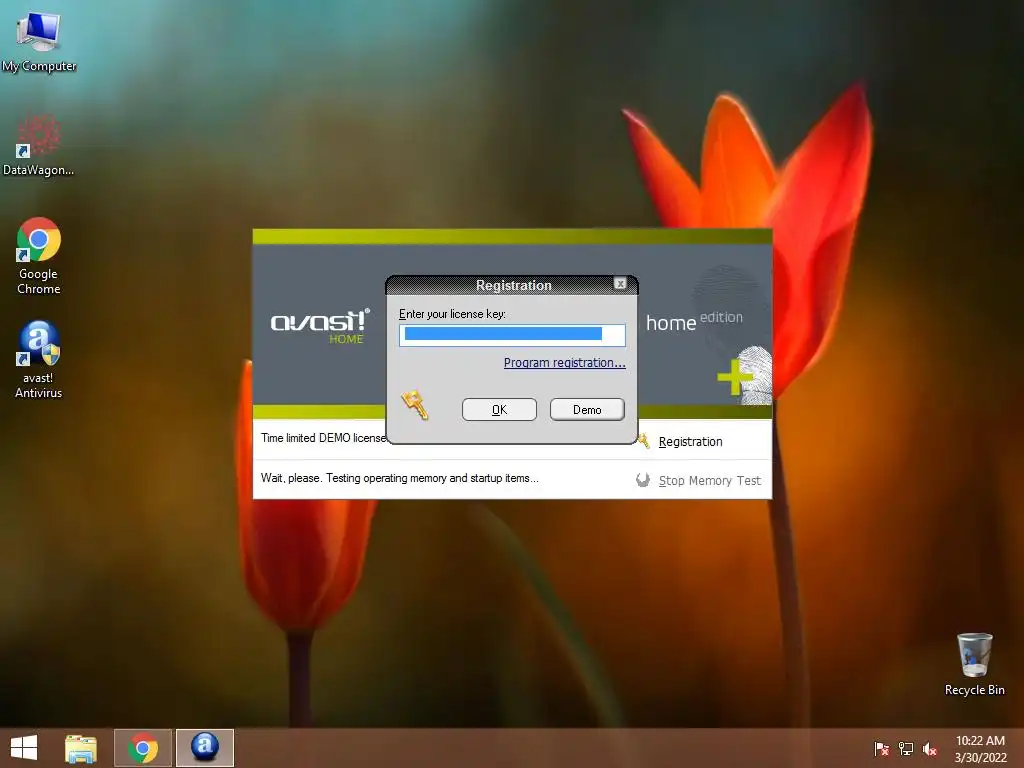The height and width of the screenshot is (768, 1024).
Task: Click Registration link in avast window
Action: tap(690, 441)
